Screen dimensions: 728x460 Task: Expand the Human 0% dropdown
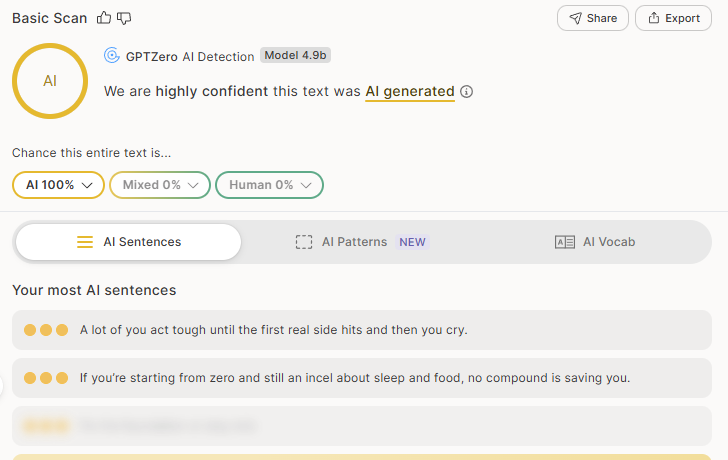click(x=269, y=185)
